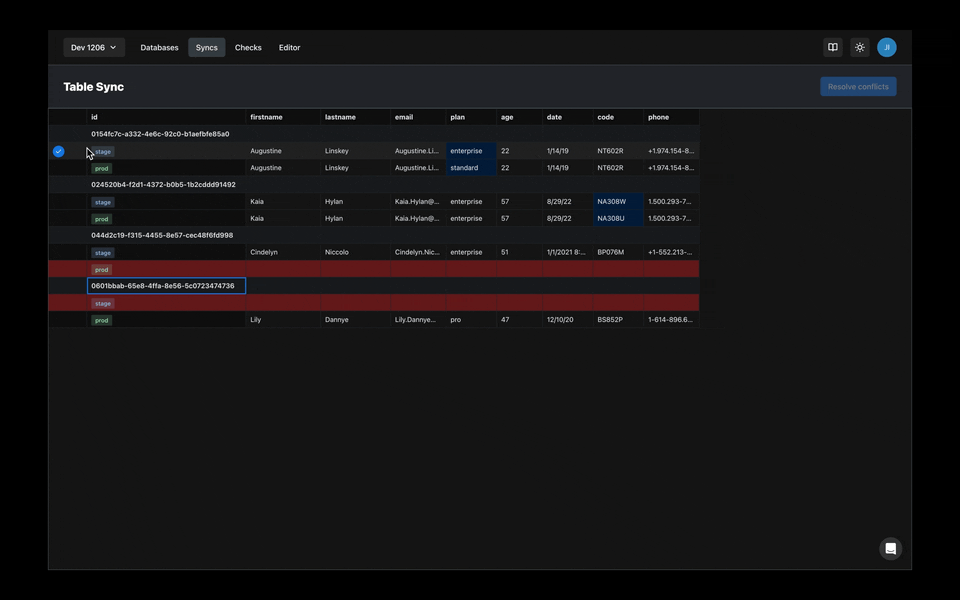Click the Resolve conflicts button
Viewport: 960px width, 600px height.
[x=858, y=86]
